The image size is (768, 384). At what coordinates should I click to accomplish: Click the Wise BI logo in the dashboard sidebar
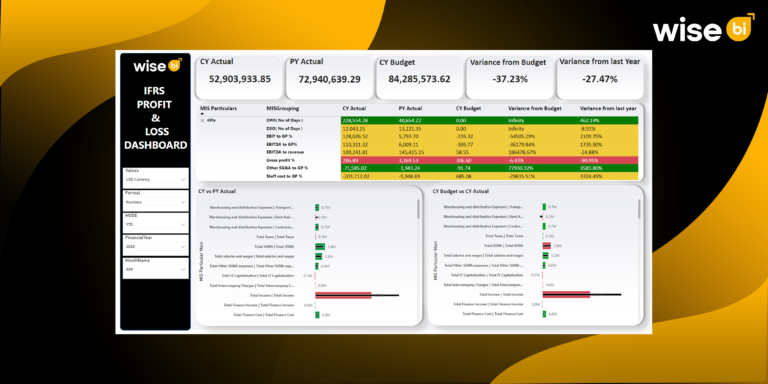tap(157, 65)
